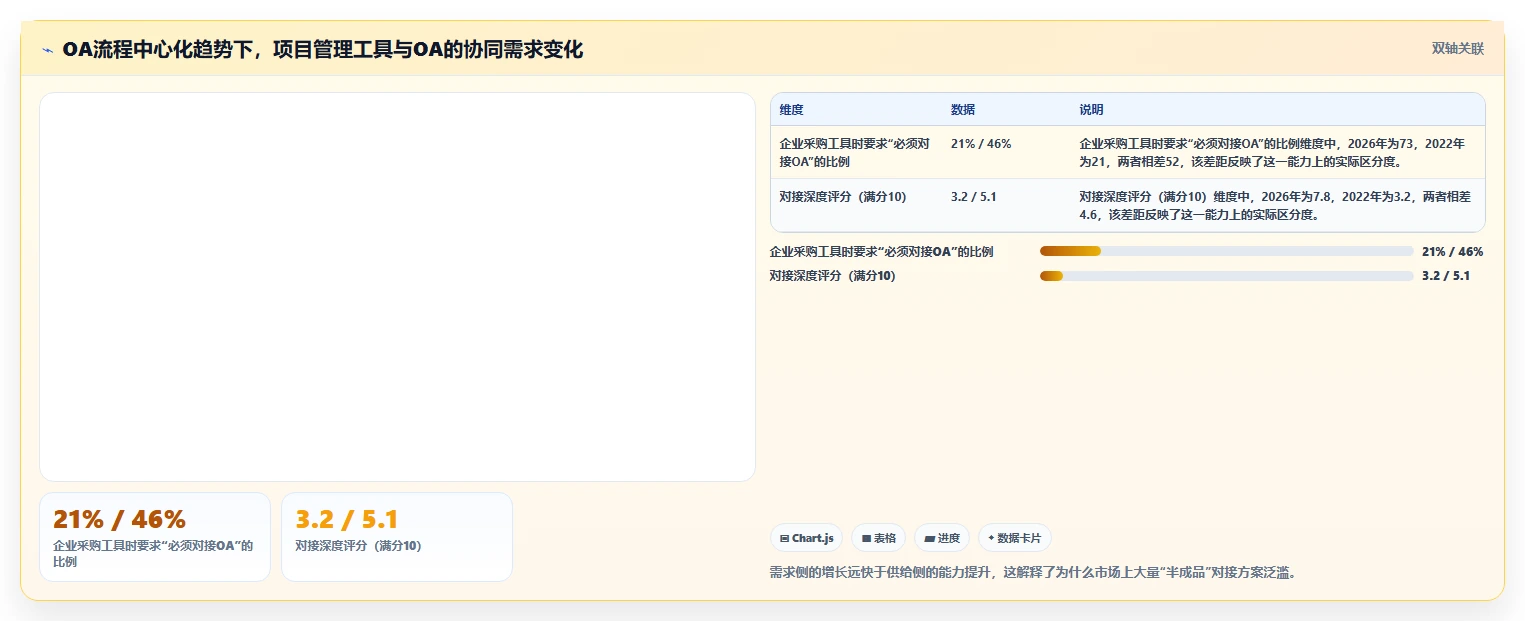1525x621 pixels.
Task: Click the progress bar for 对接深度评分
Action: tap(1226, 276)
